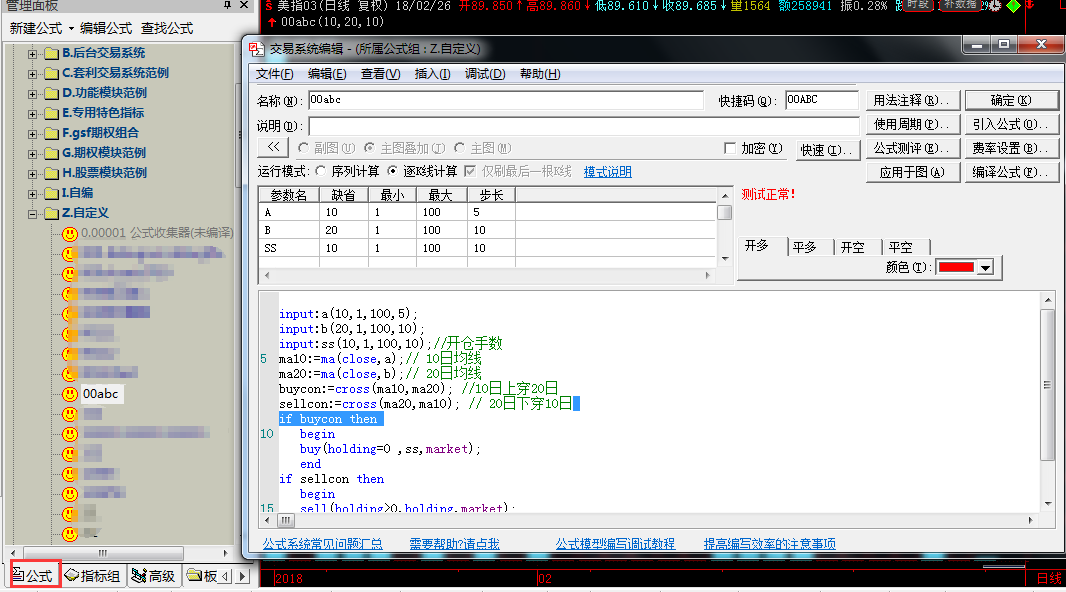Click the B.后台交易系统 folder icon

(x=51, y=53)
